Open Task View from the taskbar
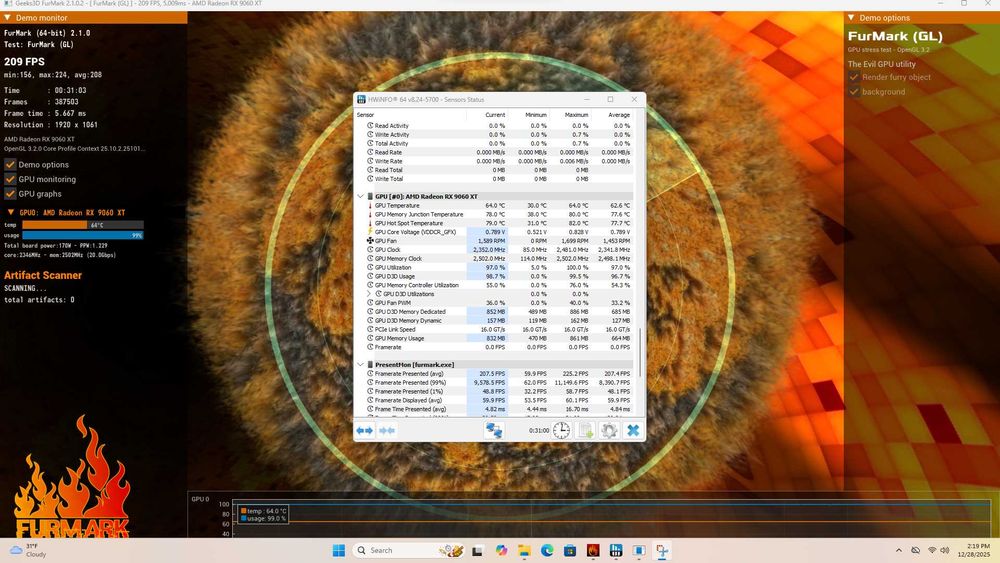 click(477, 550)
